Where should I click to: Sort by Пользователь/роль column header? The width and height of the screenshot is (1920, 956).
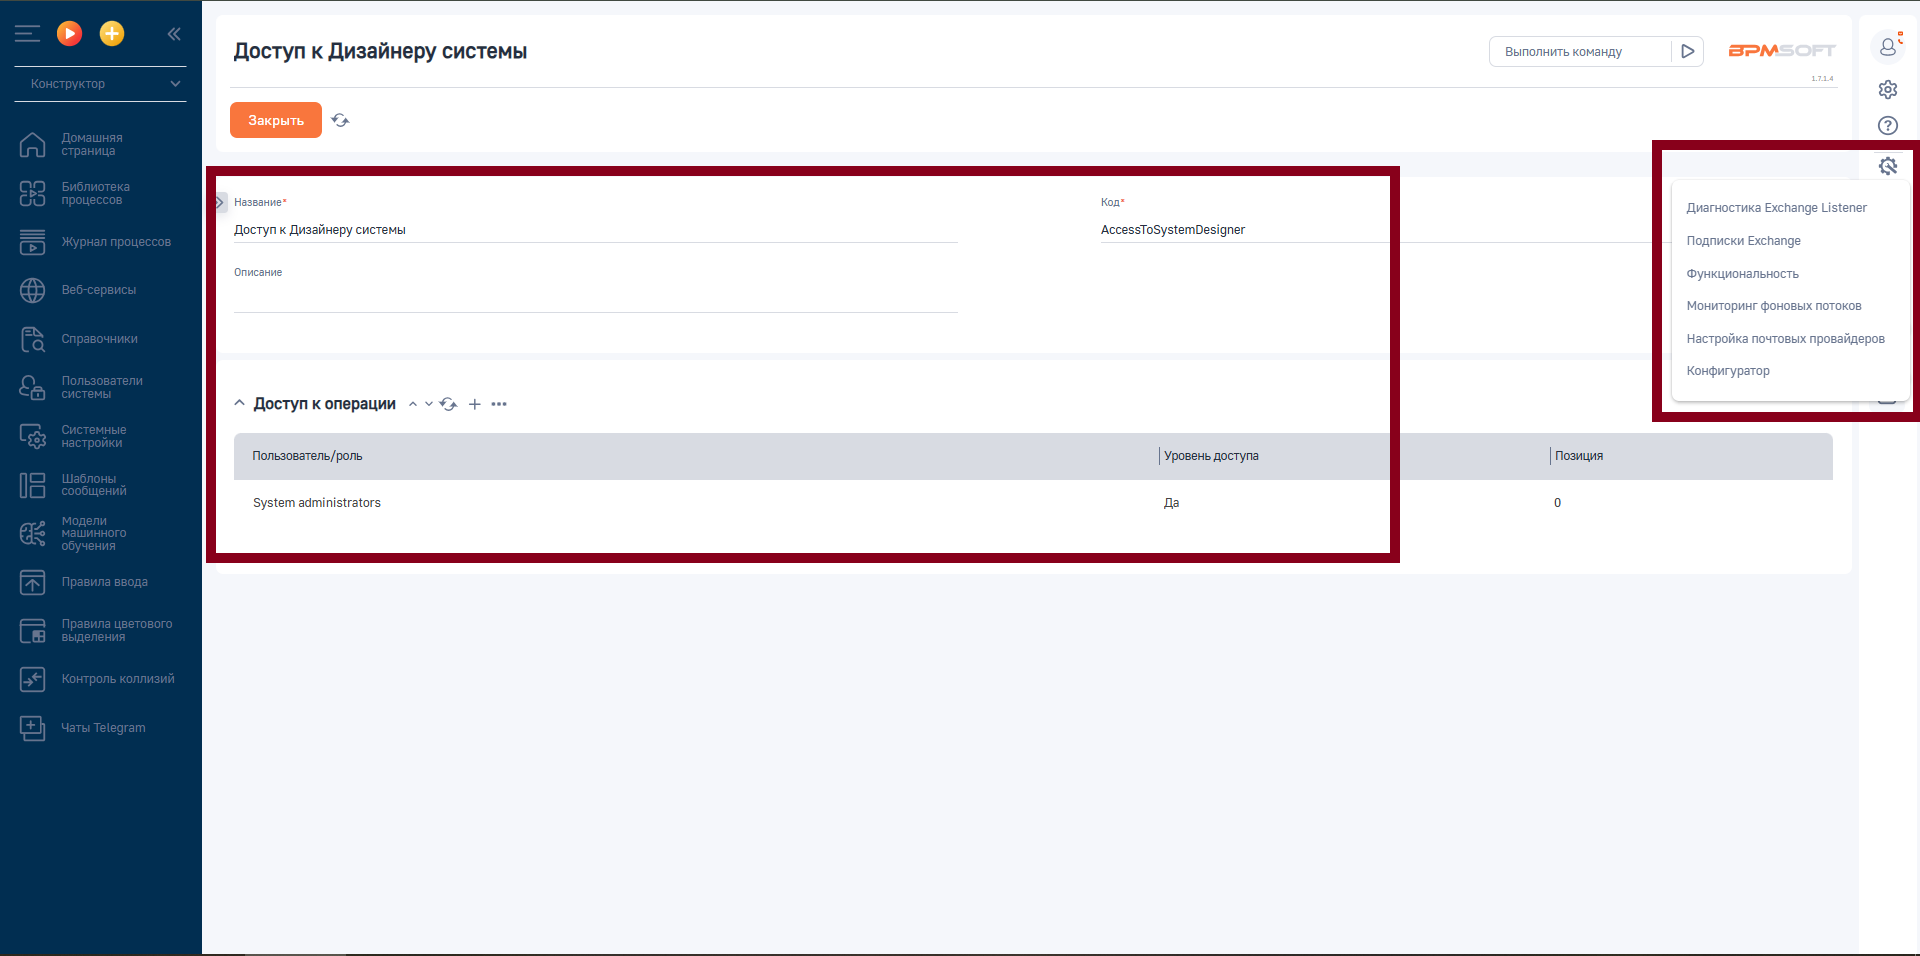pos(307,456)
